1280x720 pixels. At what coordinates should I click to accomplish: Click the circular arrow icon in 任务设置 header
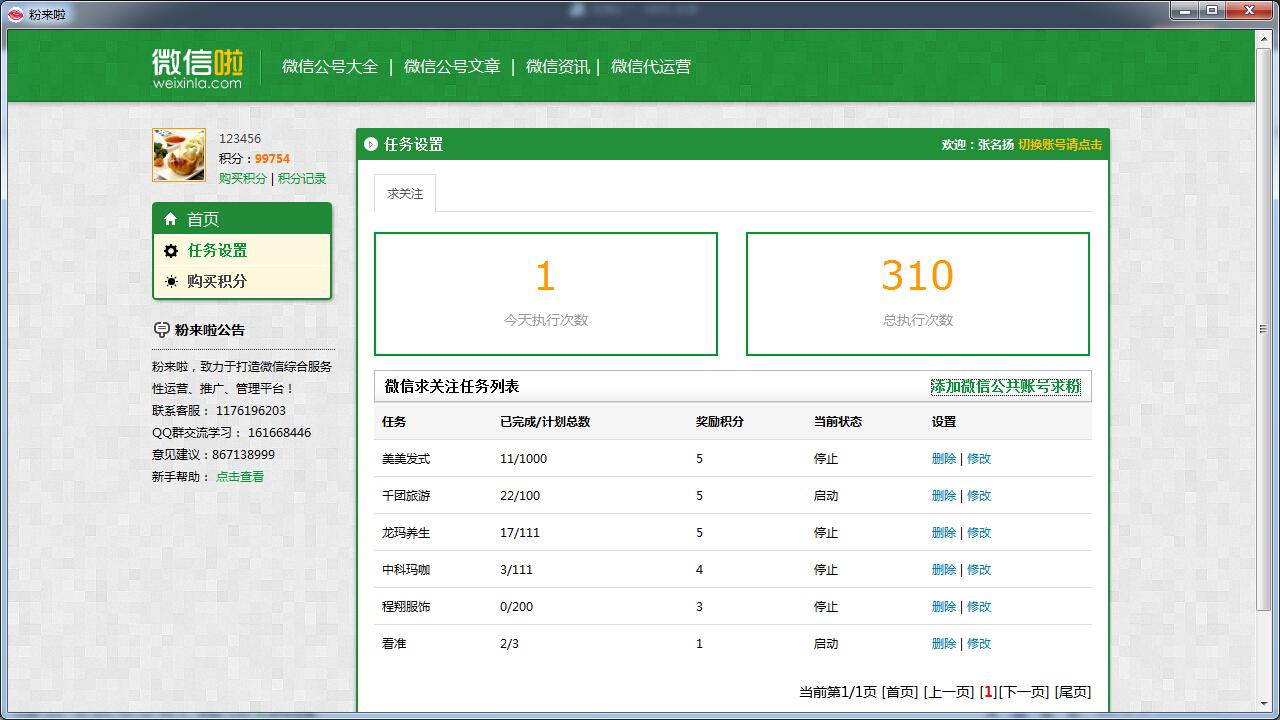pyautogui.click(x=370, y=144)
